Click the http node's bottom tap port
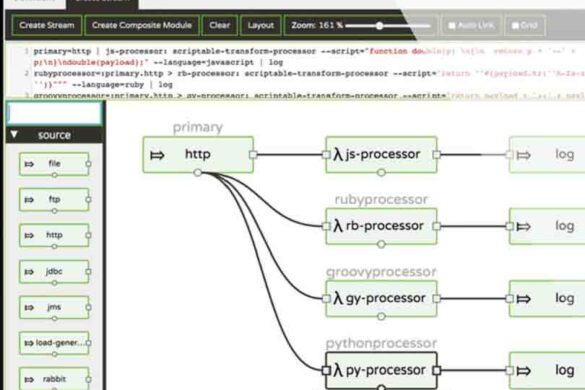The image size is (585, 390). click(198, 172)
